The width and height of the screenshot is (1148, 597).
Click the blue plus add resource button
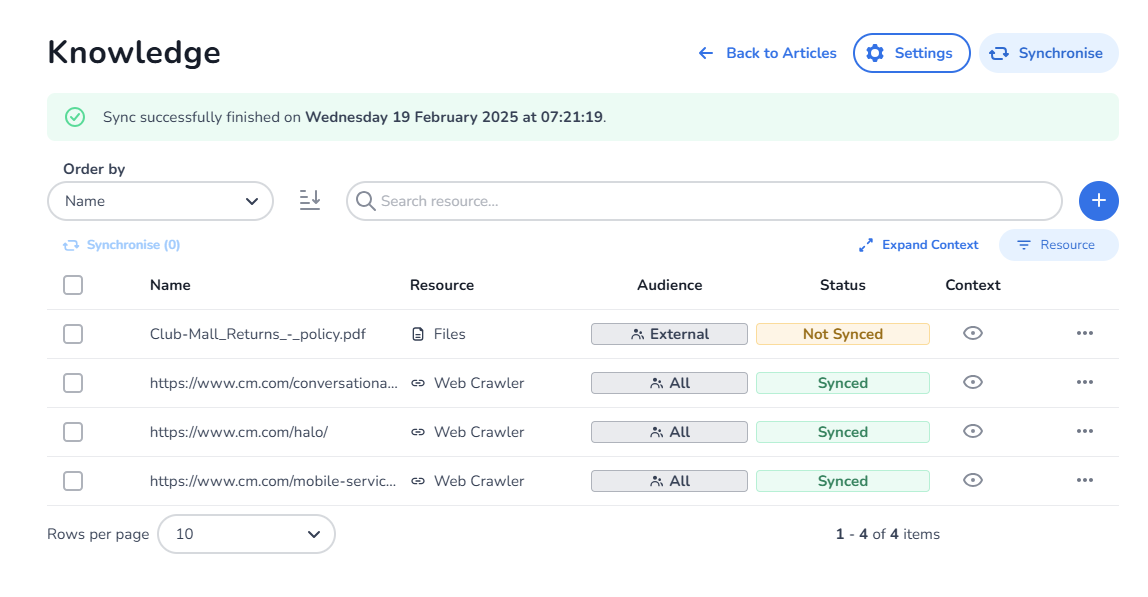1098,201
